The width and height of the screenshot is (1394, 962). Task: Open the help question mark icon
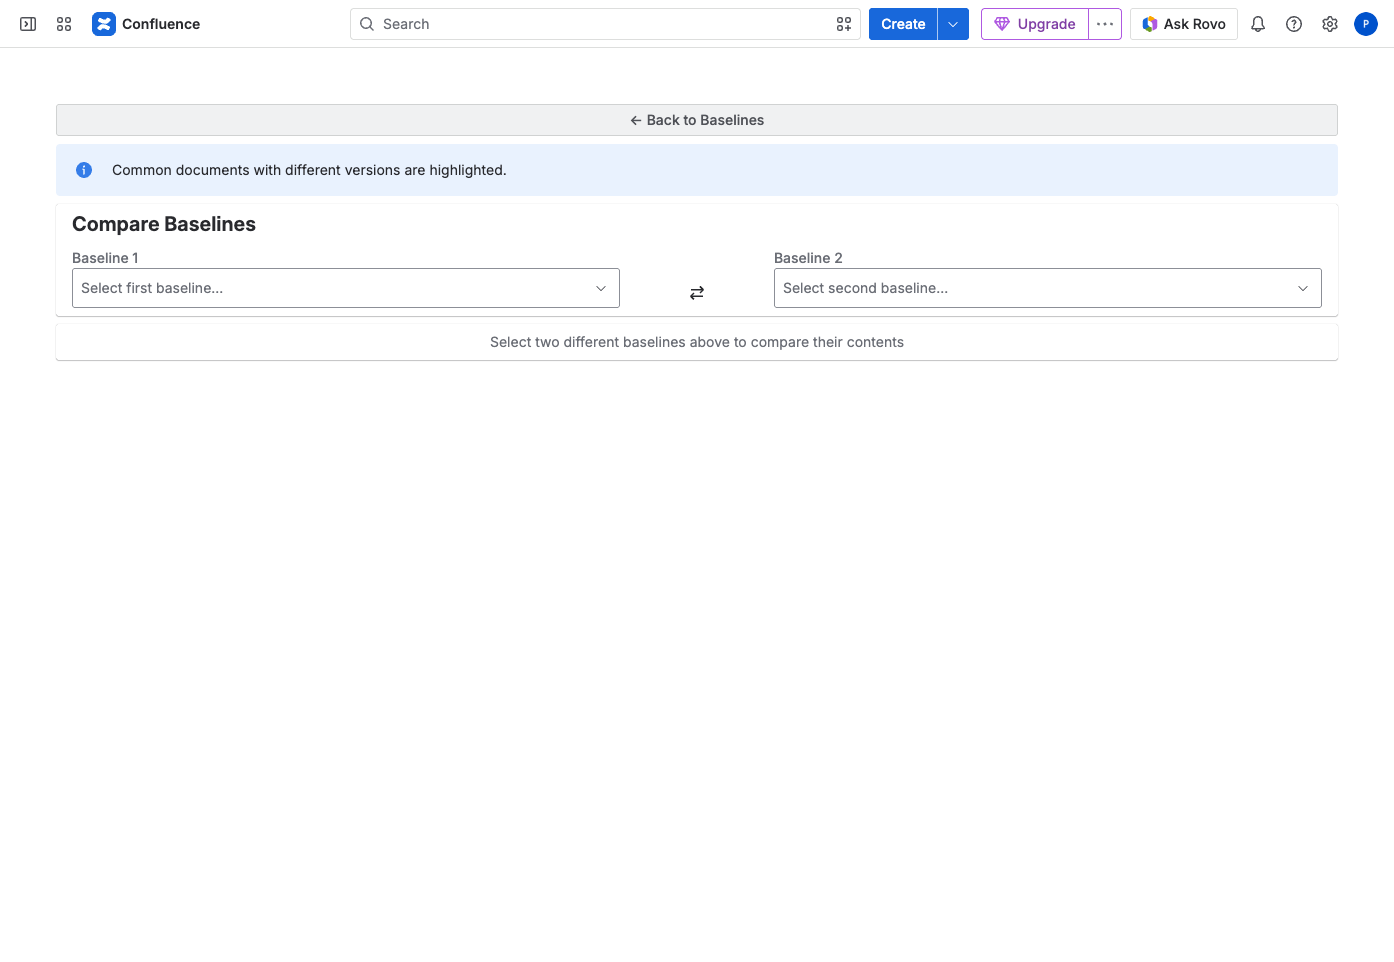coord(1294,24)
